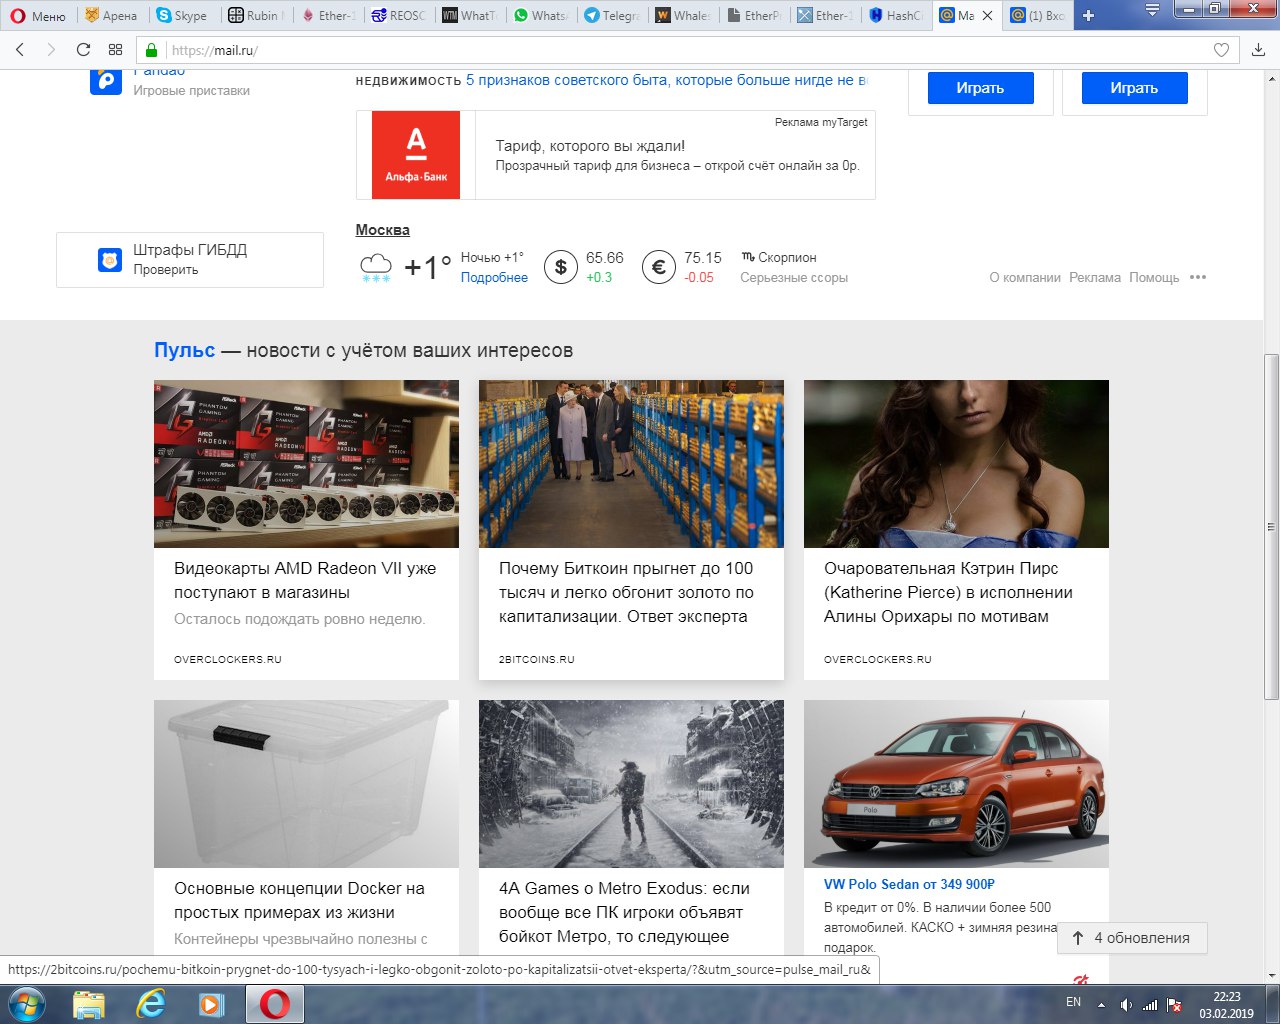Launch Internet Explorer from the taskbar
Image resolution: width=1280 pixels, height=1024 pixels.
151,1004
